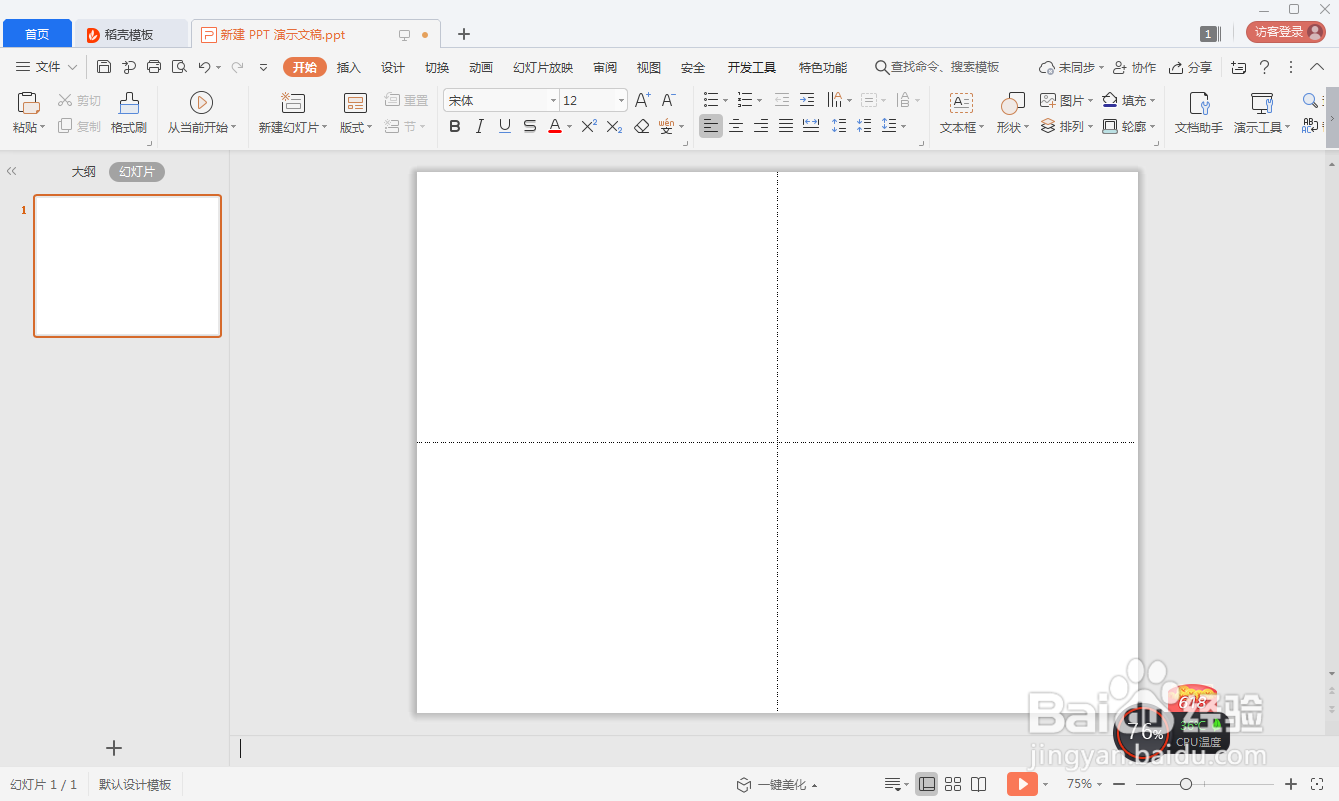Open the Insert (插入) ribbon tab
The image size is (1339, 801).
click(349, 67)
